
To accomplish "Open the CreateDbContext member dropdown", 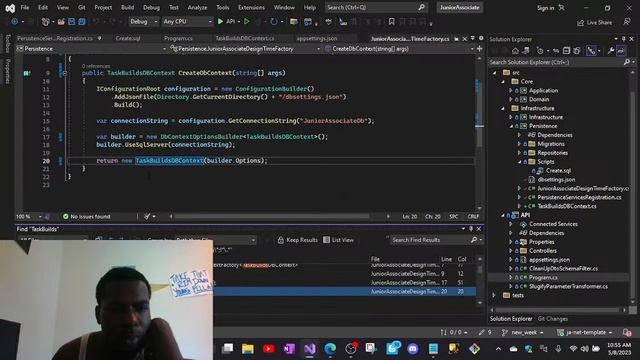I will tap(400, 49).
